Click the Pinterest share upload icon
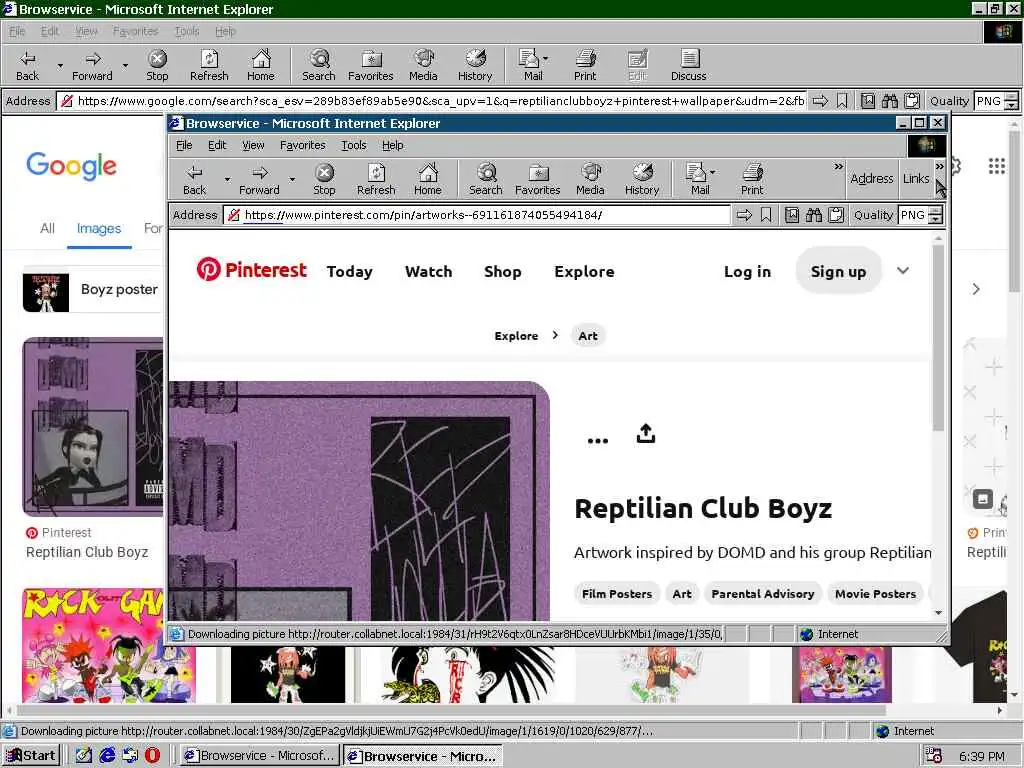The width and height of the screenshot is (1024, 768). click(646, 434)
